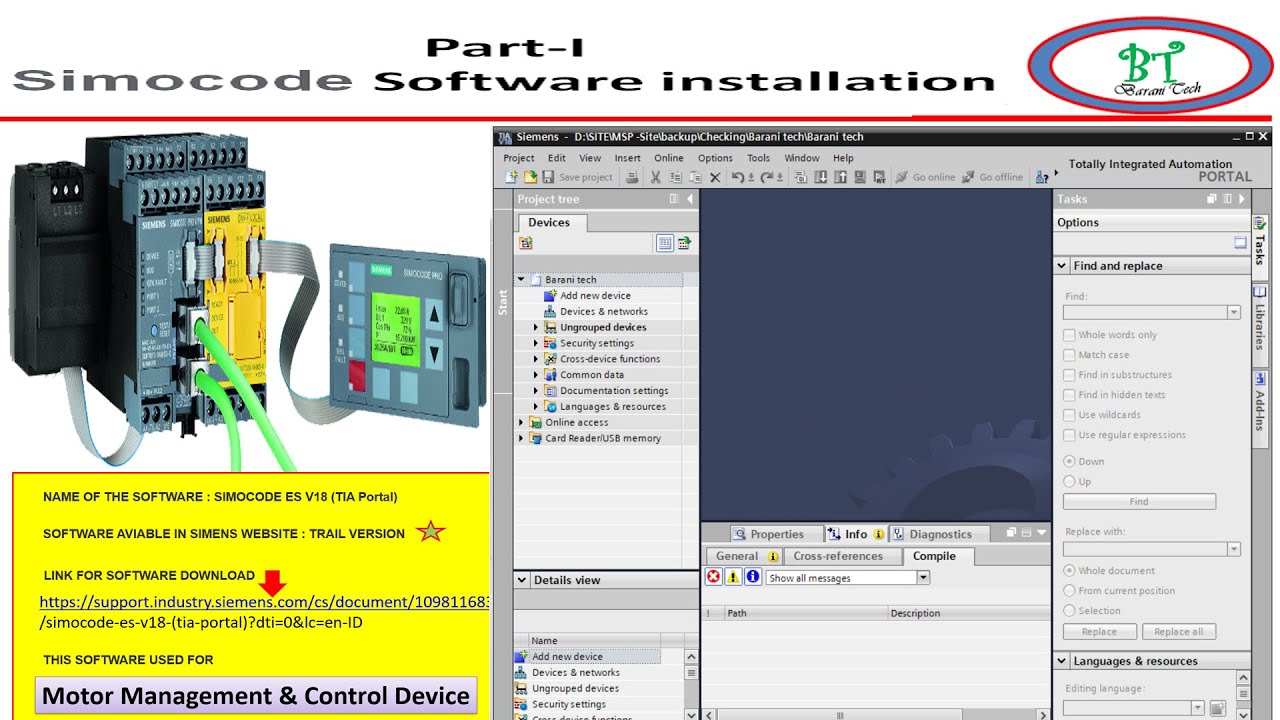Collapse project tree with the left arrow

(x=689, y=199)
